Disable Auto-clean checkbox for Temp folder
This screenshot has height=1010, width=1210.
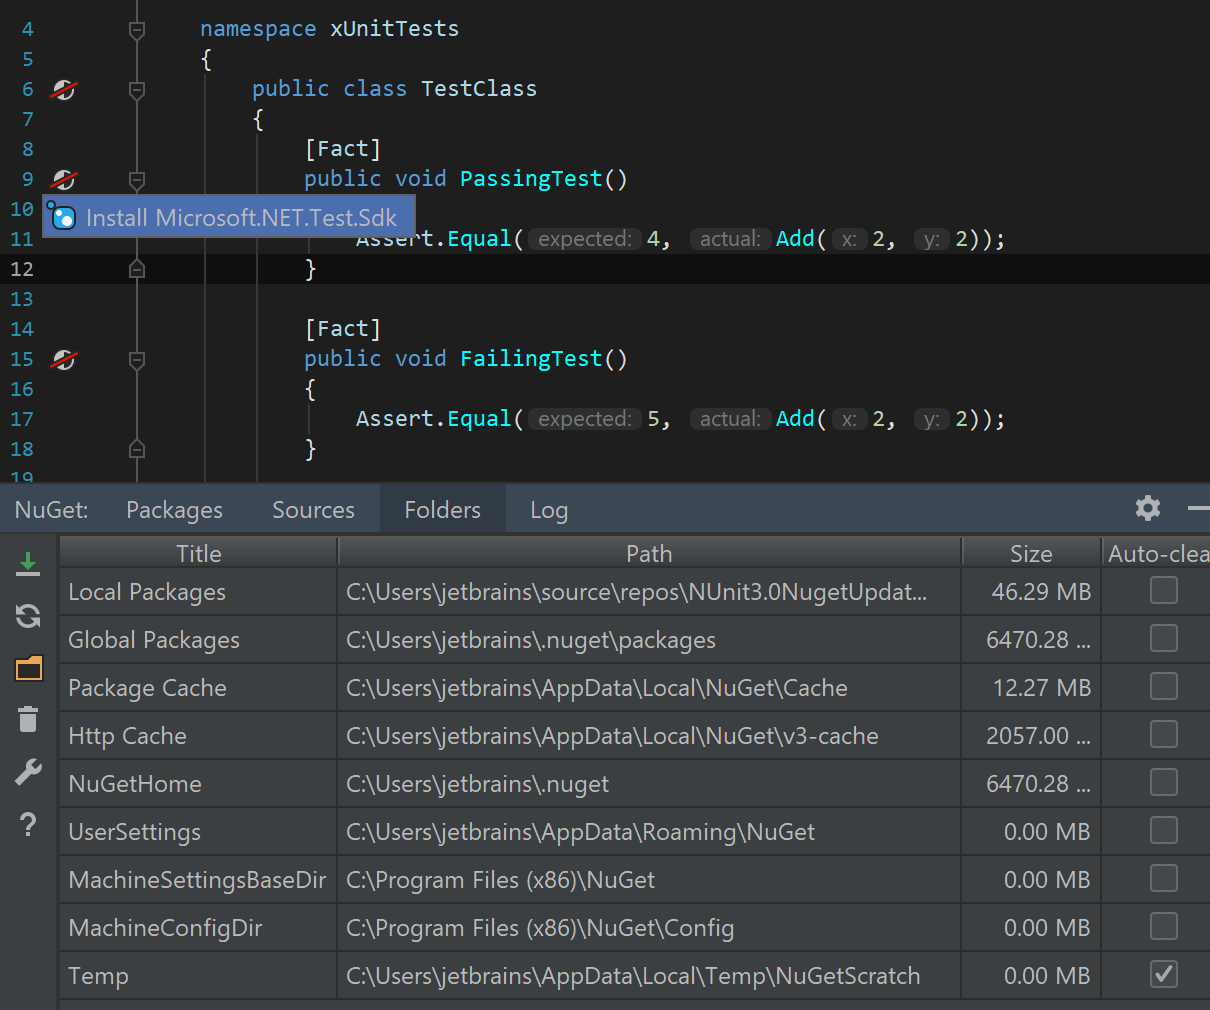tap(1163, 974)
